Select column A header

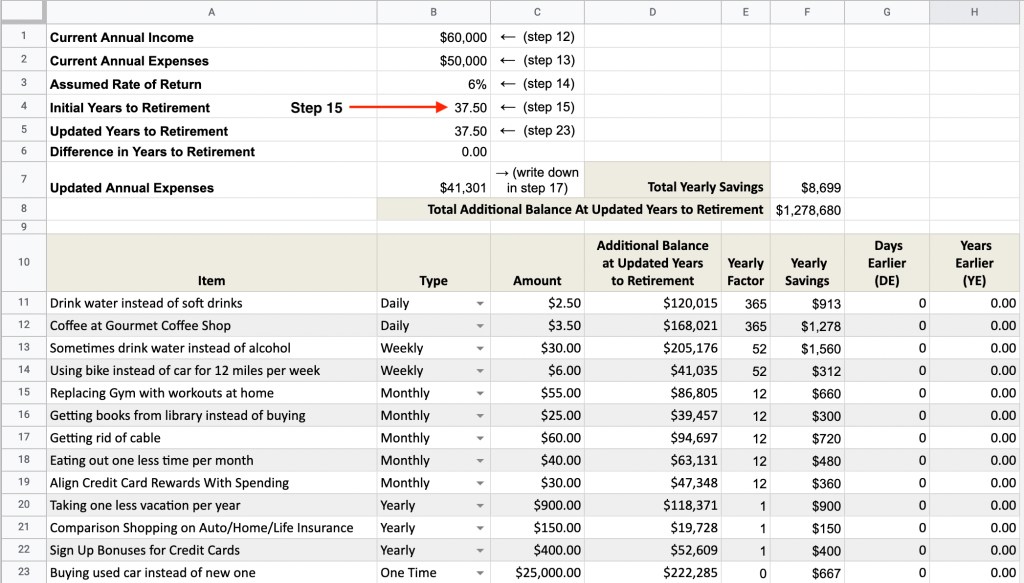(211, 12)
